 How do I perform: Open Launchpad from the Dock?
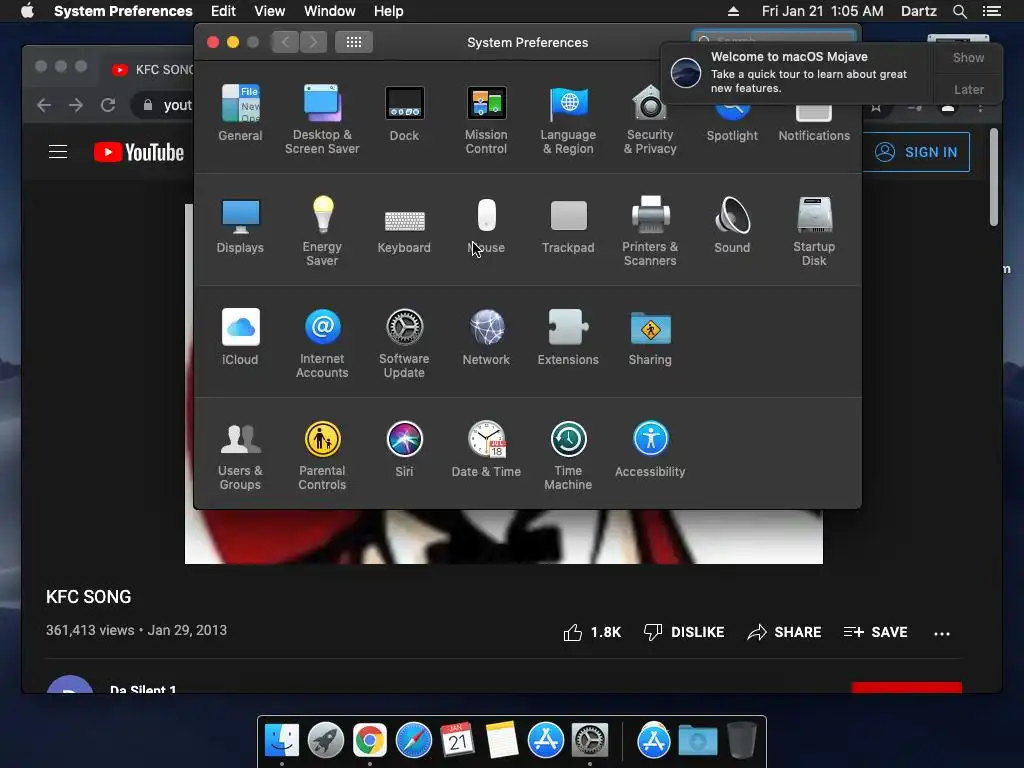tap(326, 740)
